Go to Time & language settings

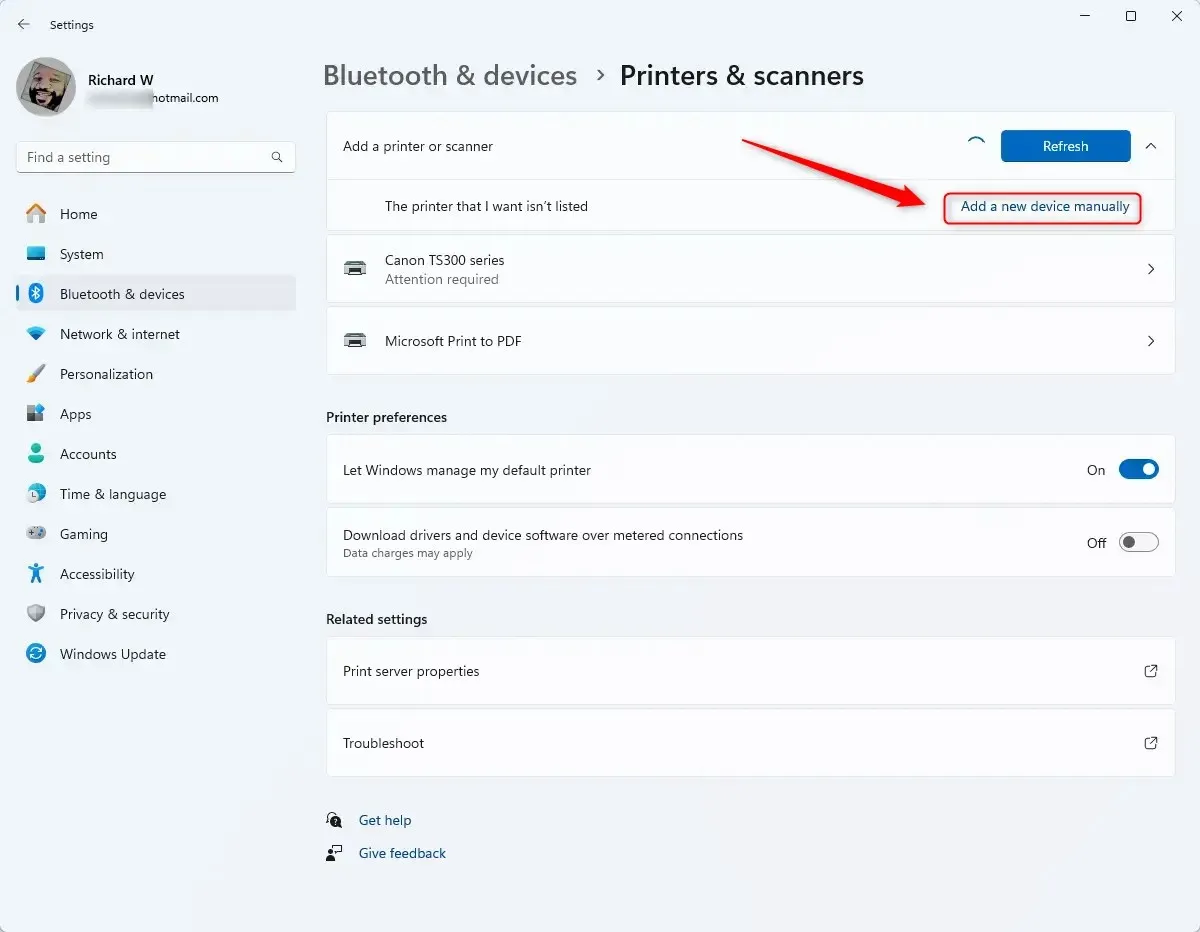112,494
